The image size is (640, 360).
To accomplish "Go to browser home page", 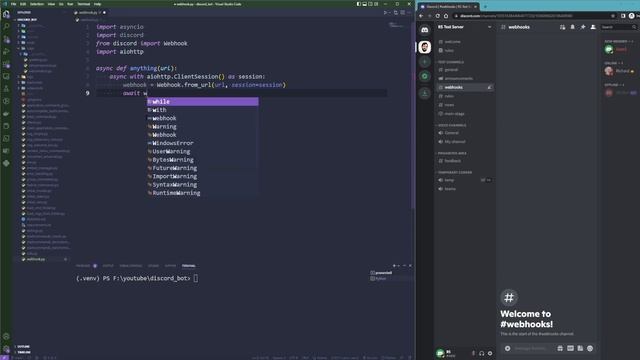I will coord(446,16).
